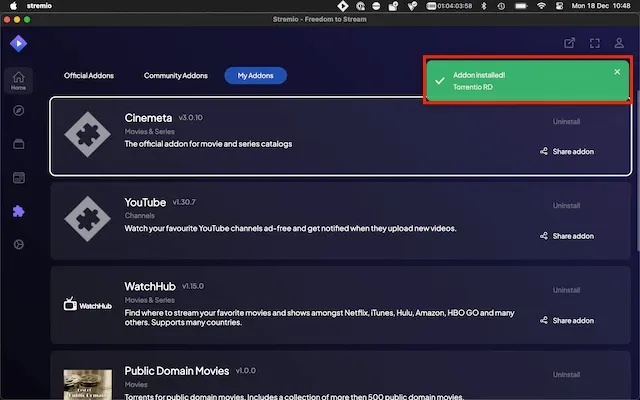Viewport: 640px width, 400px height.
Task: Open Addons puzzle icon in sidebar
Action: [18, 211]
